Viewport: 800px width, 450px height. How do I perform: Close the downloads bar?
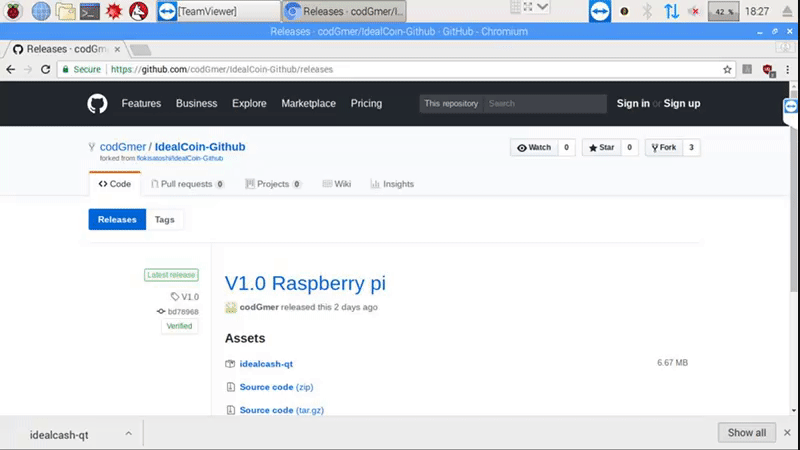(x=787, y=433)
